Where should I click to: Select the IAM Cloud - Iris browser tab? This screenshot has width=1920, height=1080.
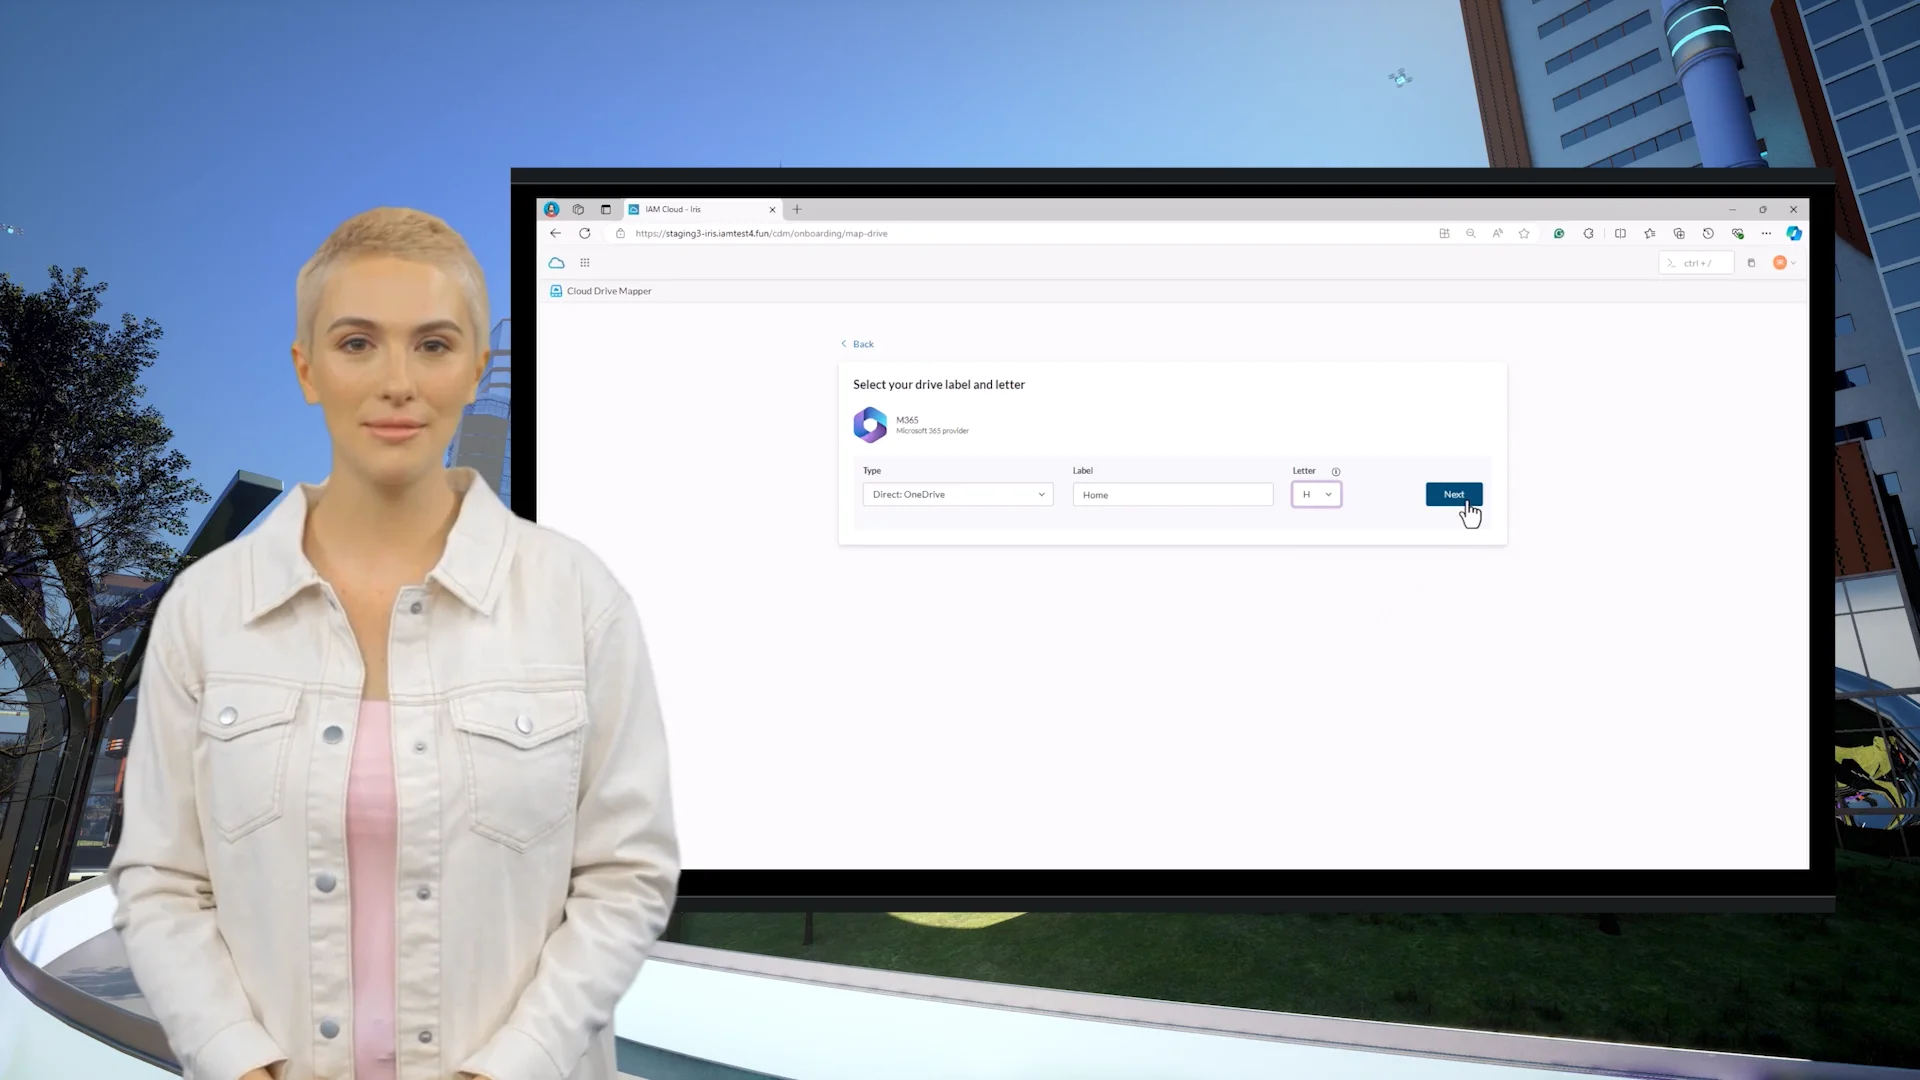coord(690,209)
